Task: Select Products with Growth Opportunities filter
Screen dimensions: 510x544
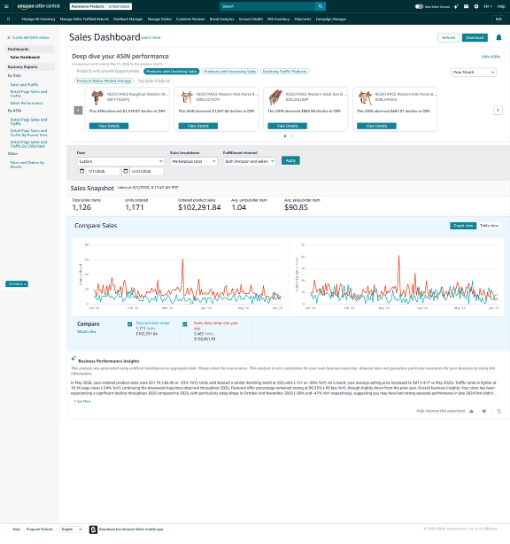Action: 108,71
